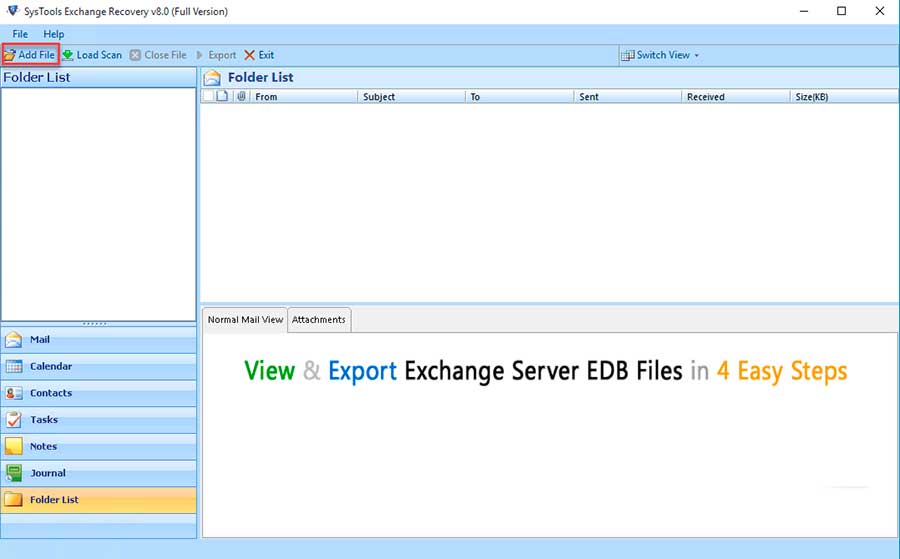Sort by the Sent column header
The width and height of the screenshot is (900, 559).
coord(628,97)
